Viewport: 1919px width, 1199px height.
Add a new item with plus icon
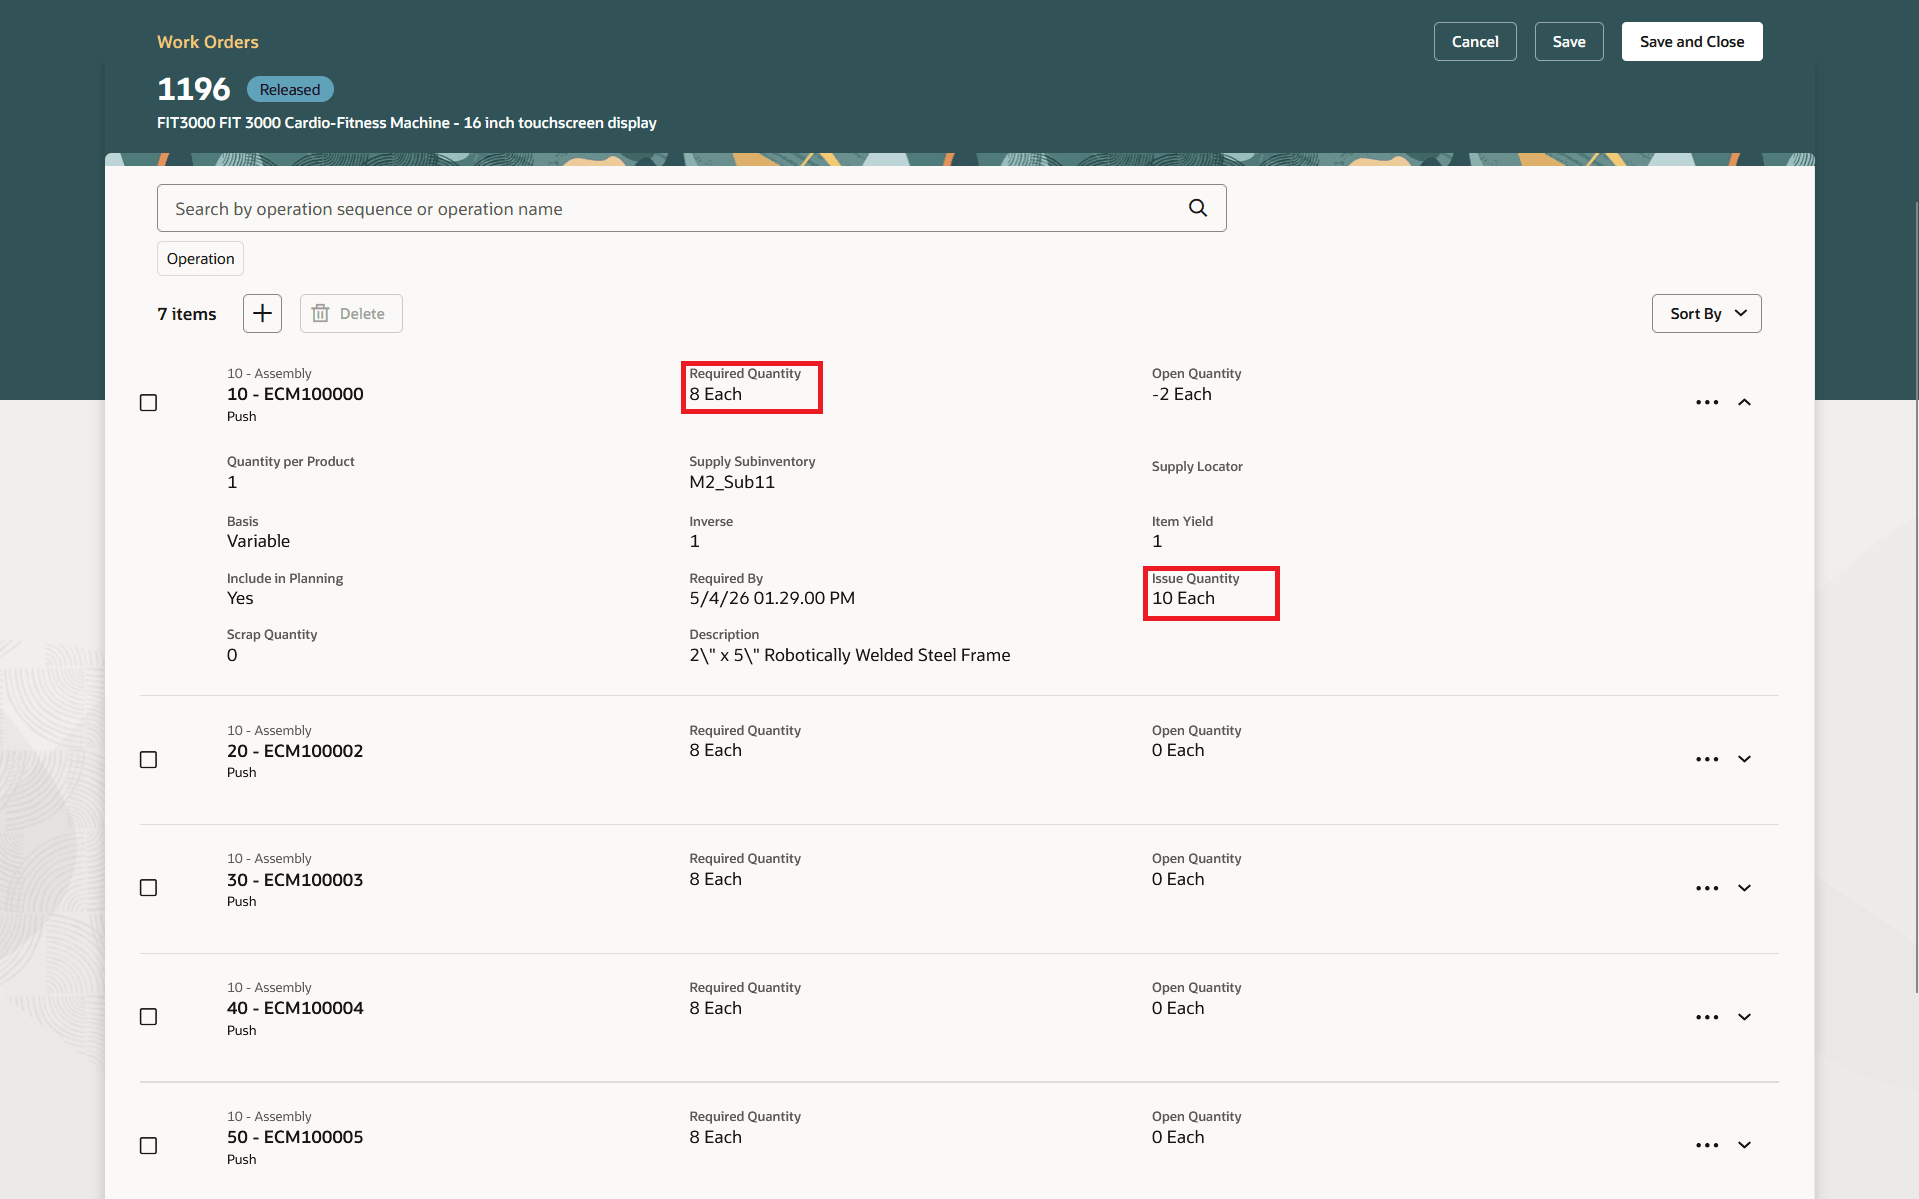click(262, 313)
